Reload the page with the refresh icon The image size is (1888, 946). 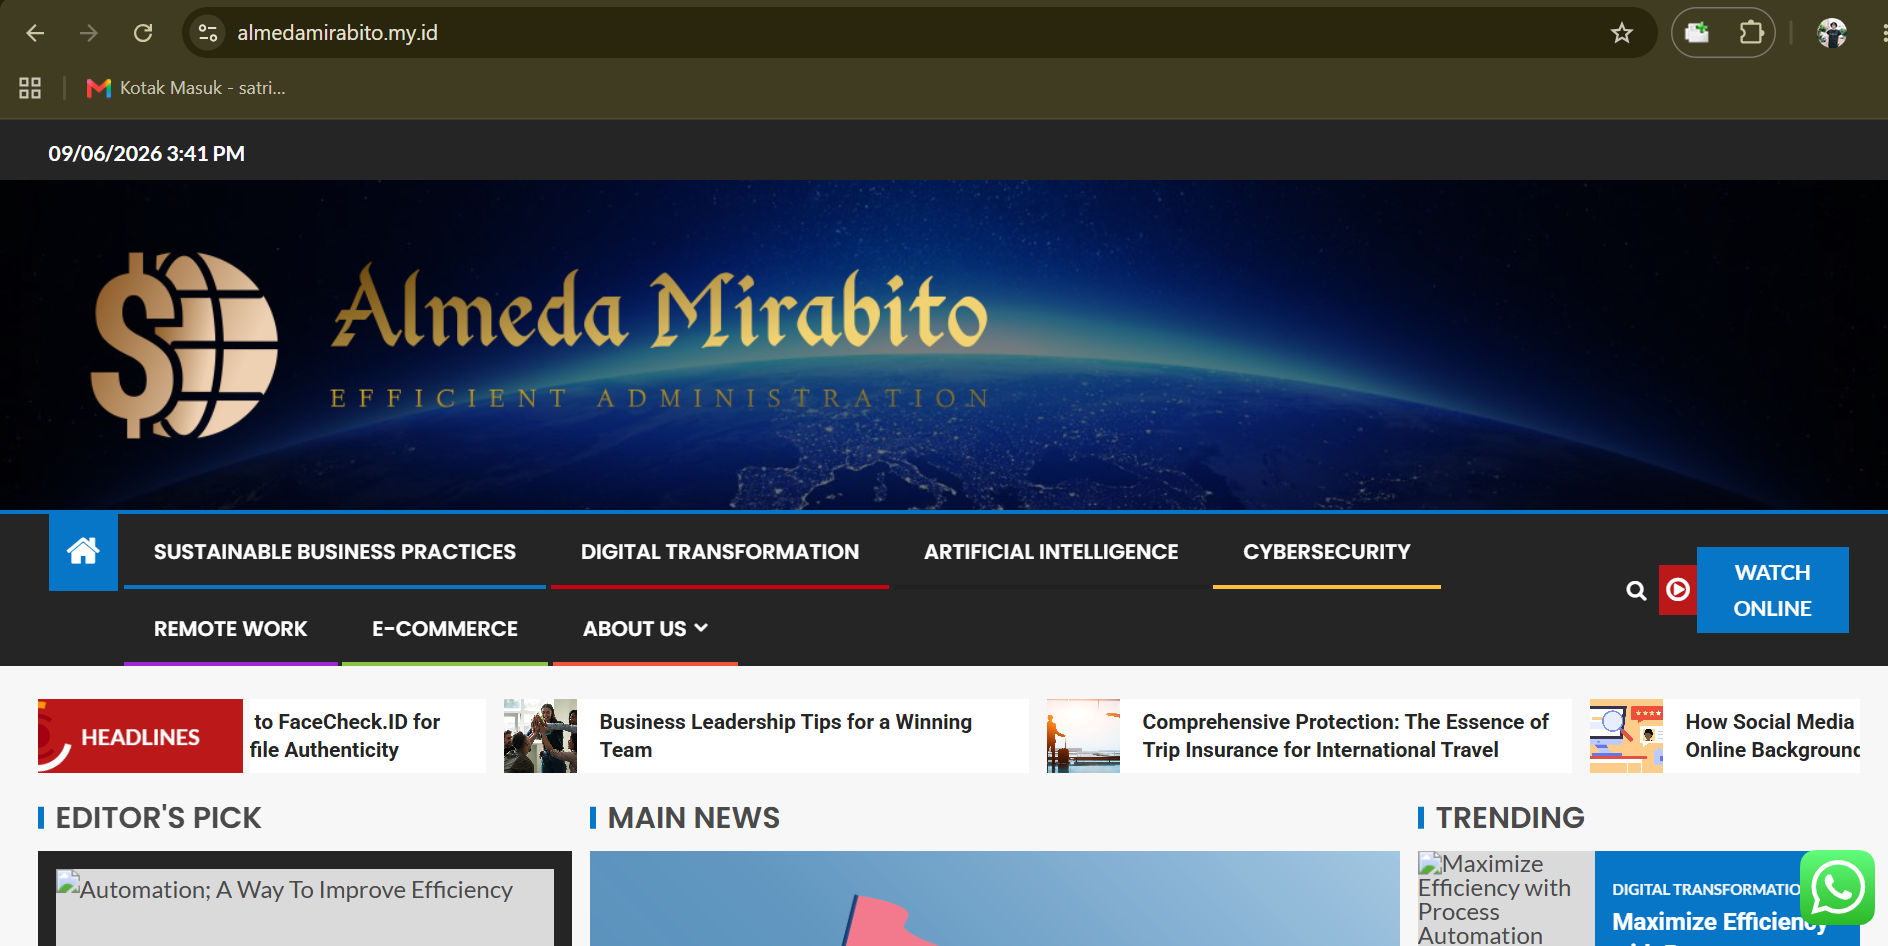(143, 33)
